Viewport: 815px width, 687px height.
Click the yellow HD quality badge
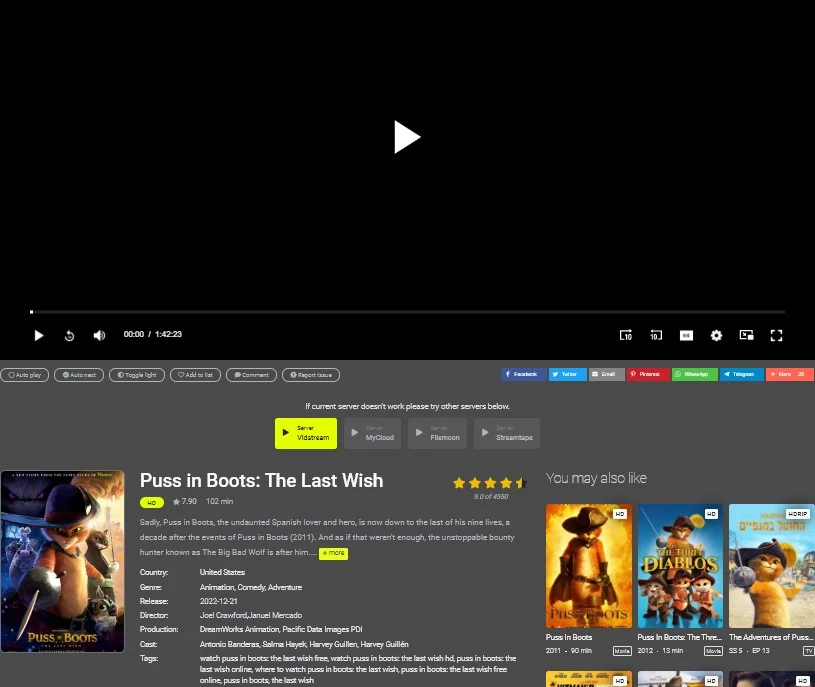152,503
